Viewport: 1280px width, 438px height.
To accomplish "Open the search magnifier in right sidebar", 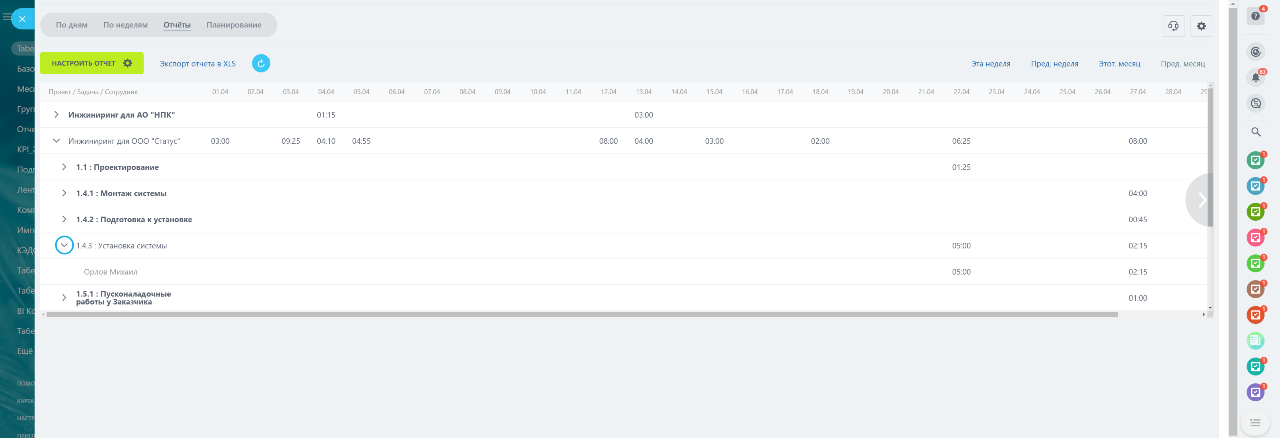I will 1256,131.
